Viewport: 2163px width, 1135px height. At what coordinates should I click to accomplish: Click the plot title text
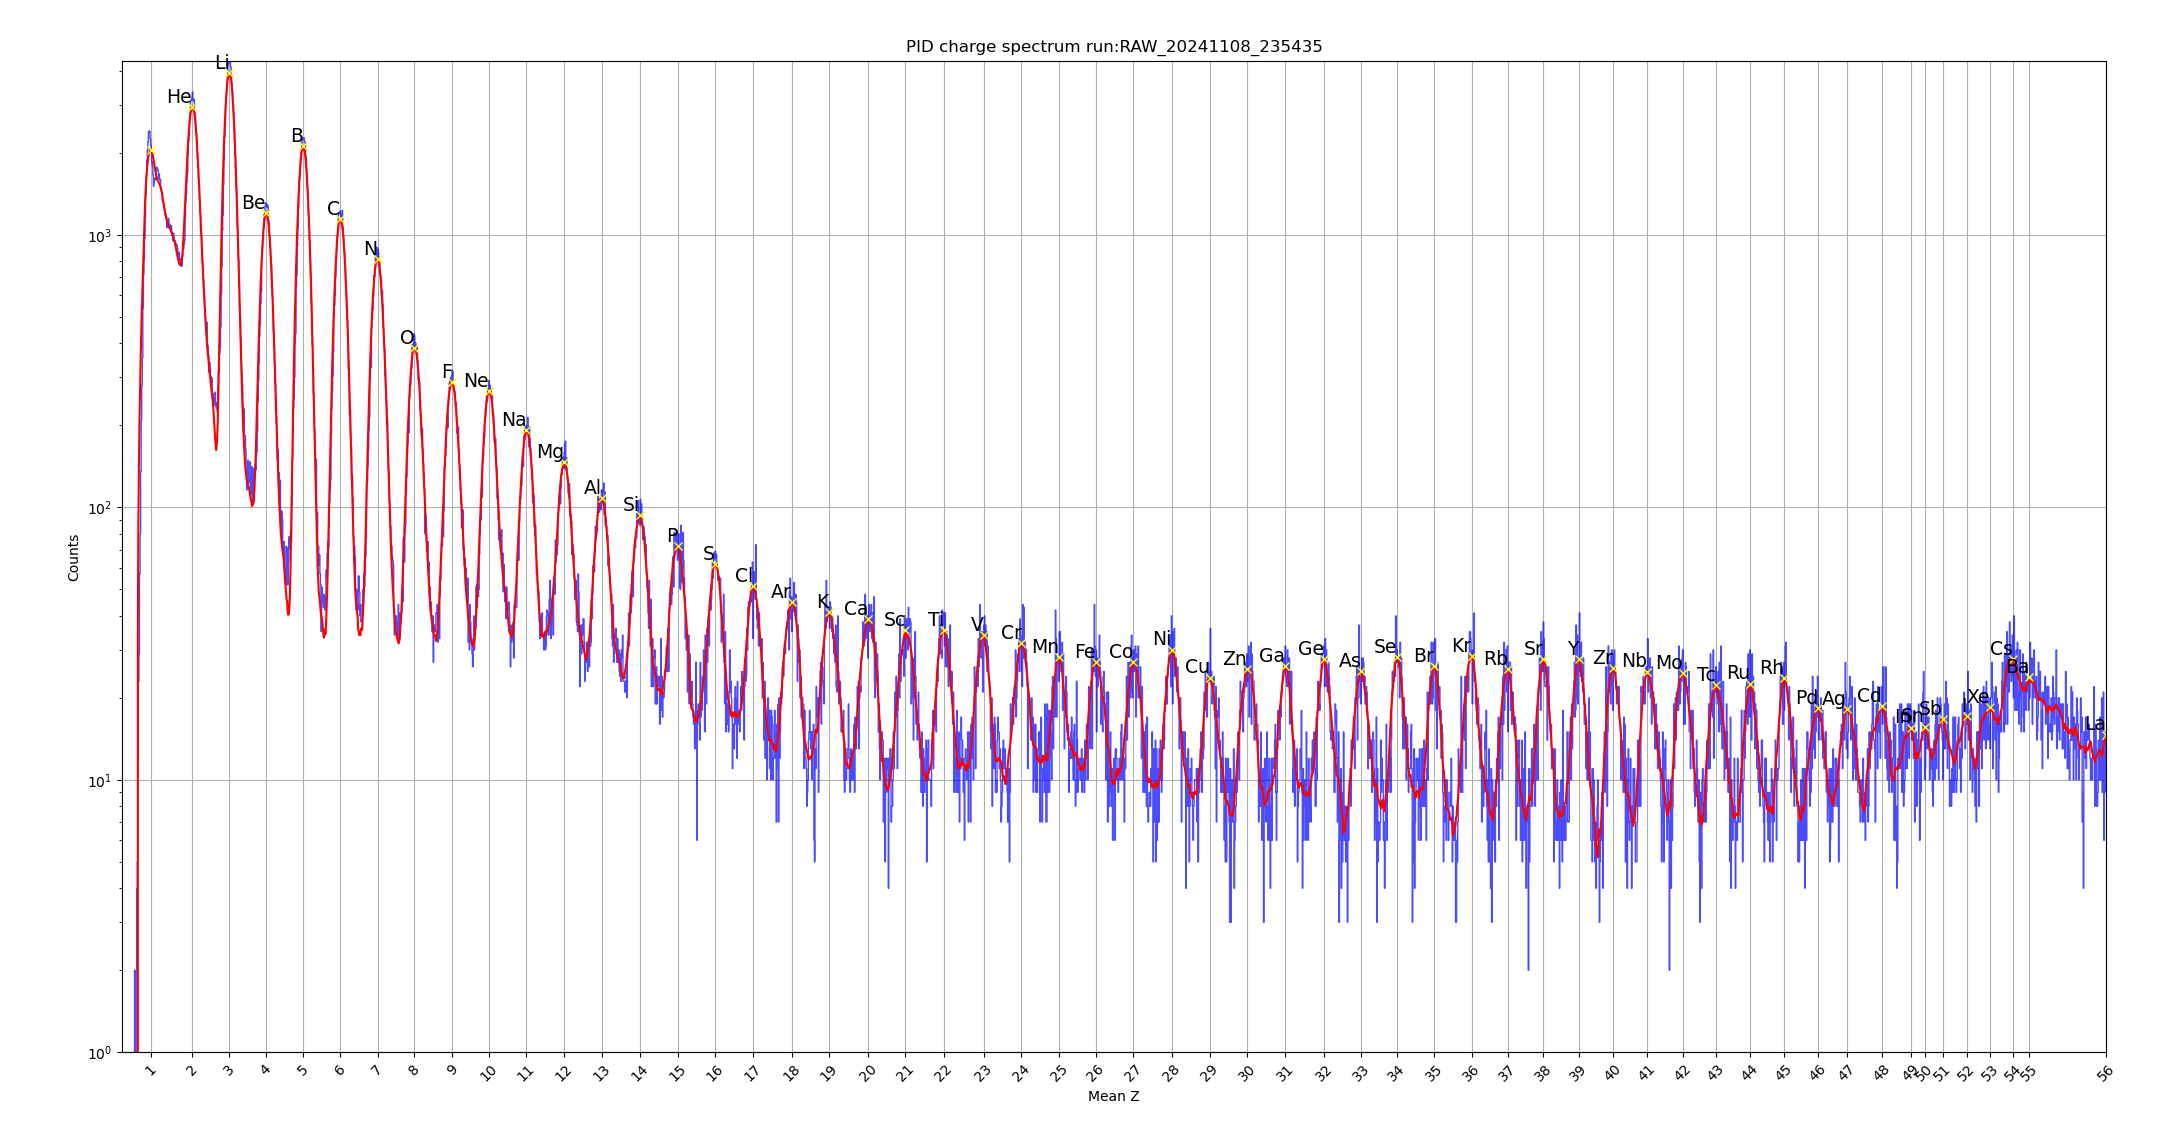[x=1113, y=47]
